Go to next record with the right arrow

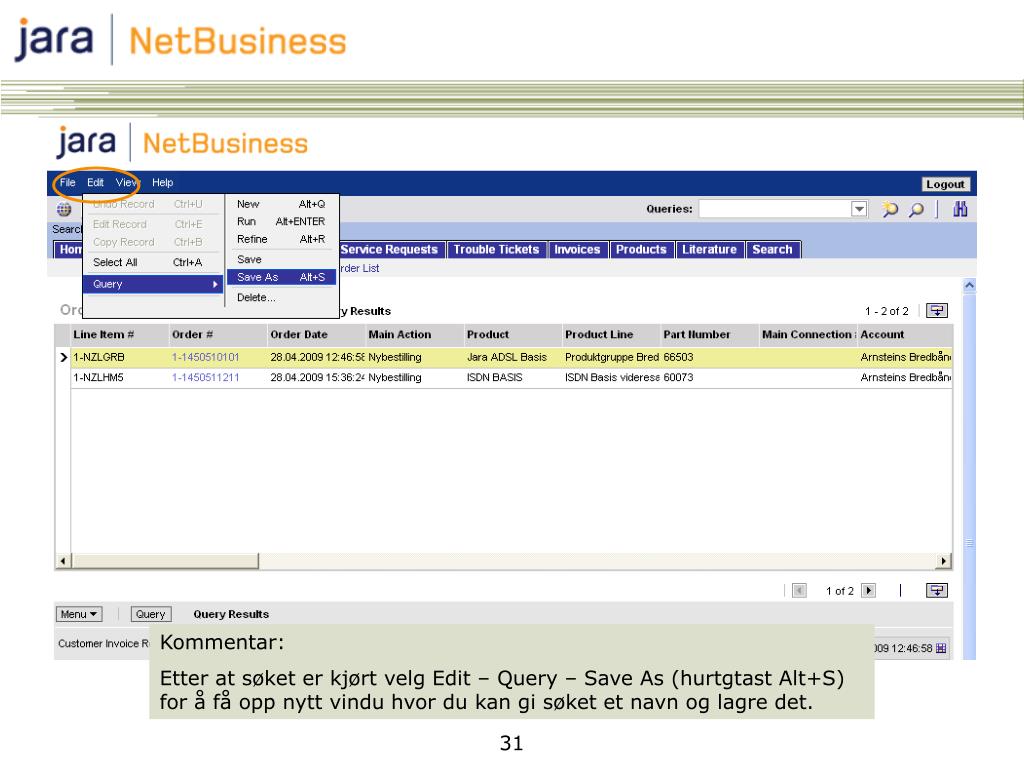(x=869, y=590)
